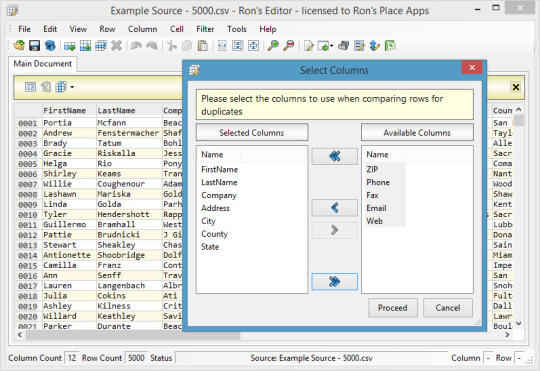Click the grey X delete icon
The height and width of the screenshot is (371, 540).
[116, 45]
